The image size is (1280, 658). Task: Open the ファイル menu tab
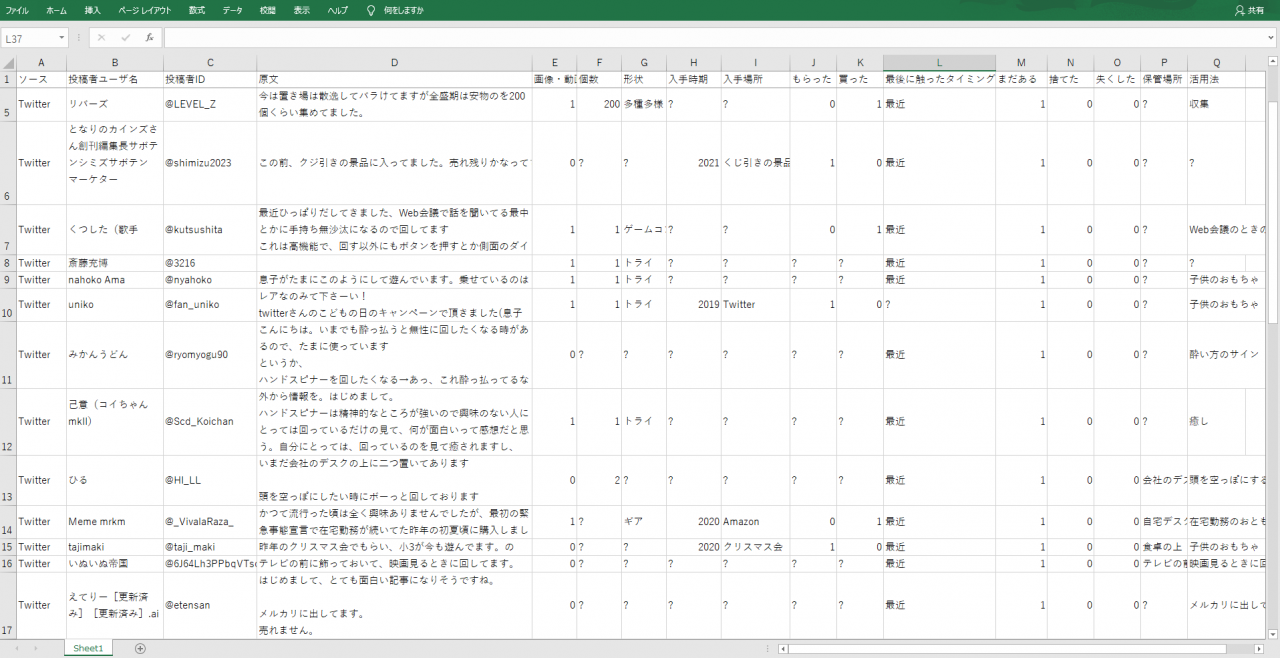point(17,10)
